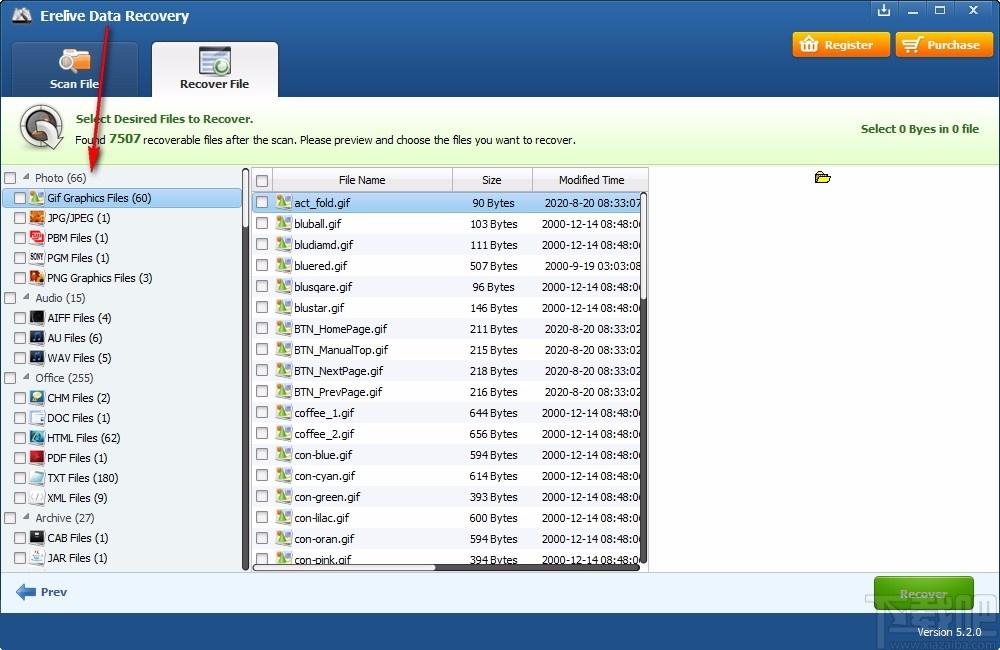
Task: Switch to the Recover File tab
Action: [215, 70]
